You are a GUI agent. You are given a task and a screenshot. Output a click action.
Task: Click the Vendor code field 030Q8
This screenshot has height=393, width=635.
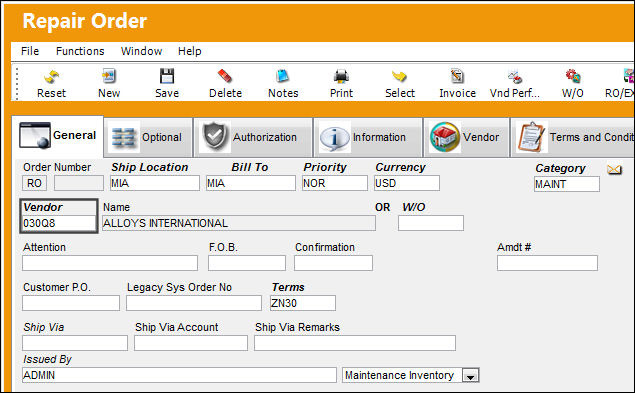[x=58, y=223]
